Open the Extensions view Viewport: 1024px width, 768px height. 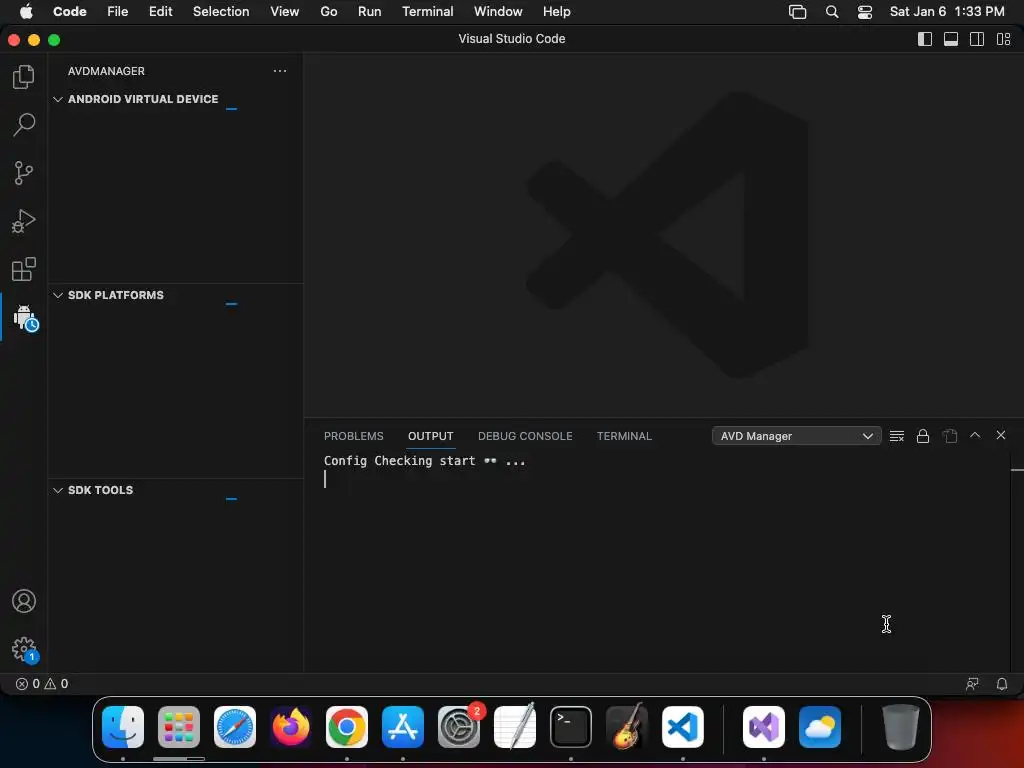pos(24,269)
